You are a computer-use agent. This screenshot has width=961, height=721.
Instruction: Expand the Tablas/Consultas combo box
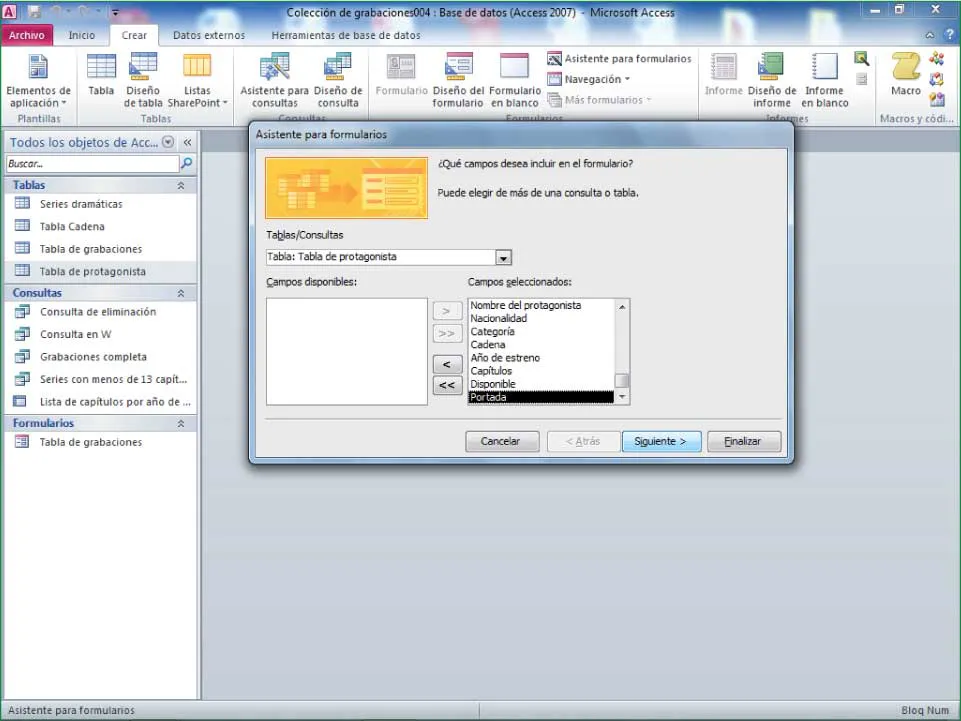click(503, 257)
